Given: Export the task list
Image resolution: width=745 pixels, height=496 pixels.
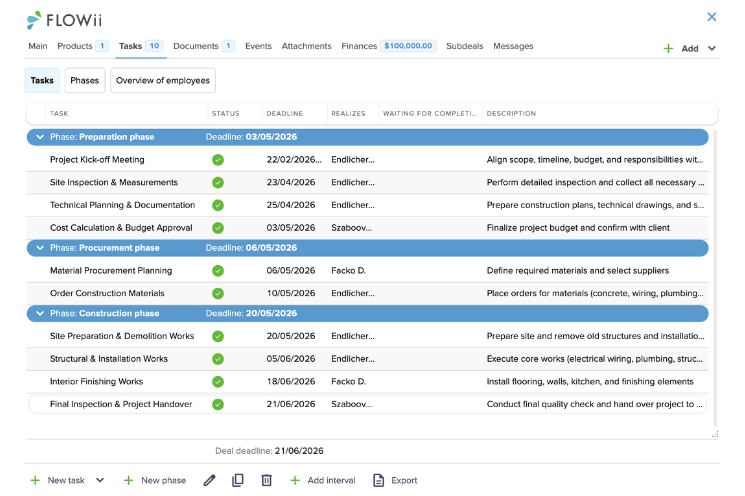Looking at the screenshot, I should [x=395, y=480].
